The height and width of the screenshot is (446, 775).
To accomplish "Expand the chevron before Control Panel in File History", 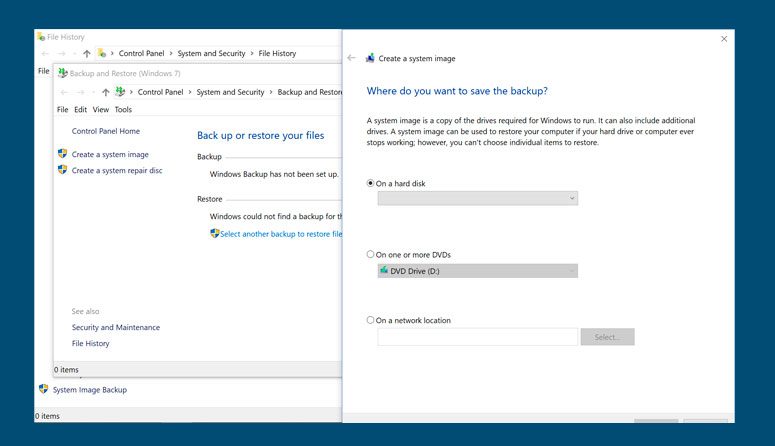I will [112, 53].
